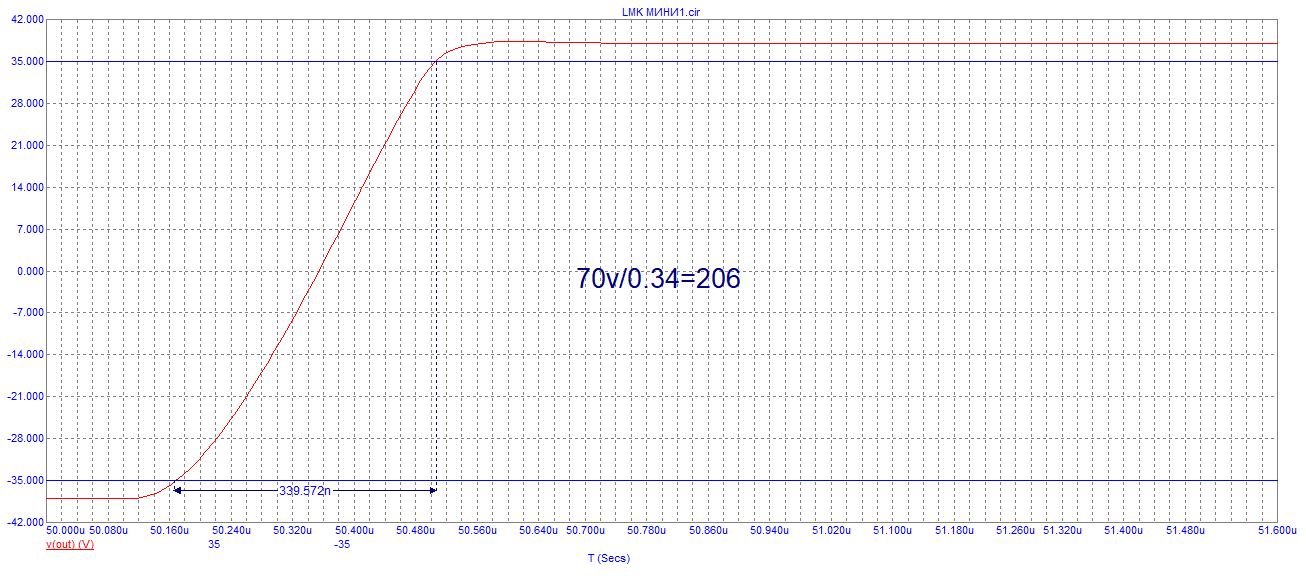The image size is (1306, 576).
Task: Click the 0.000 Y-axis scale label
Action: click(31, 271)
